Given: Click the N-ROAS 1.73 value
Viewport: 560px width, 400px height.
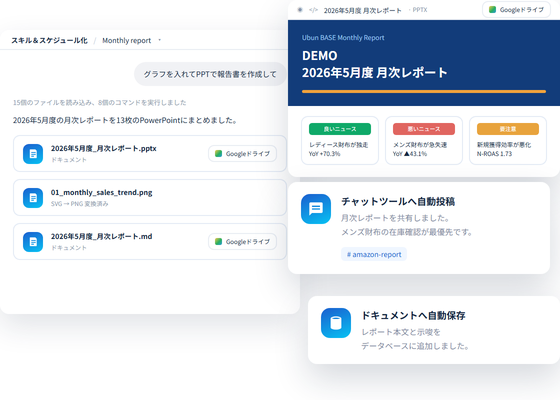Looking at the screenshot, I should coord(494,154).
